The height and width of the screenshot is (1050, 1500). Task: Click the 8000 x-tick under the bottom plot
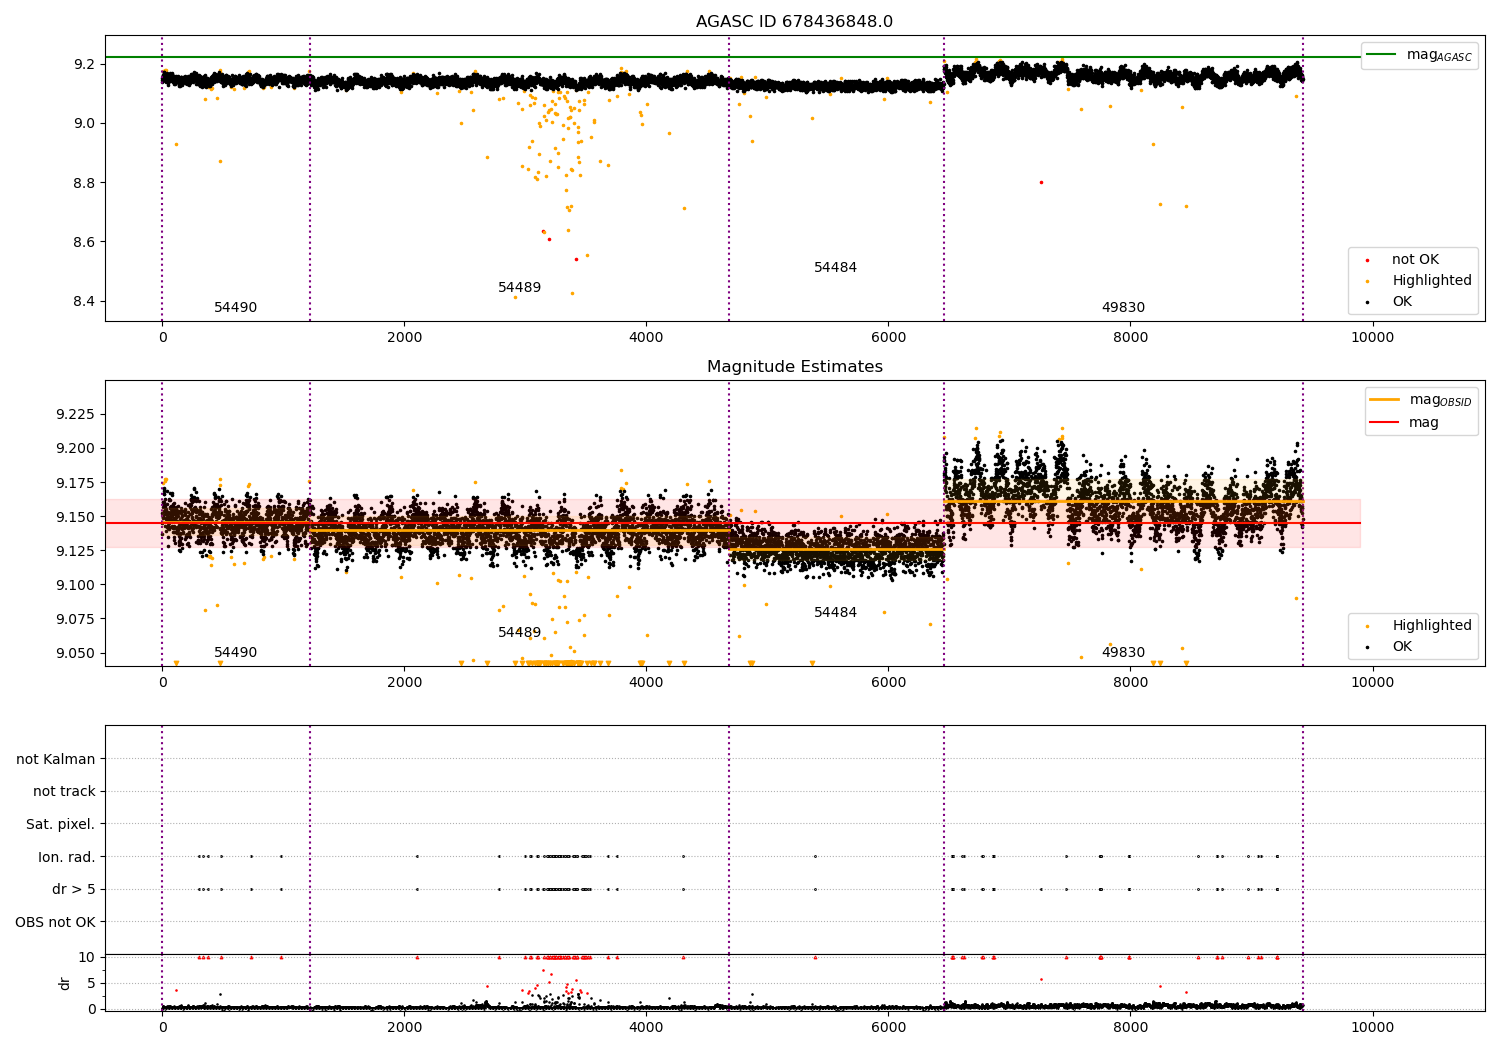tap(1130, 1028)
